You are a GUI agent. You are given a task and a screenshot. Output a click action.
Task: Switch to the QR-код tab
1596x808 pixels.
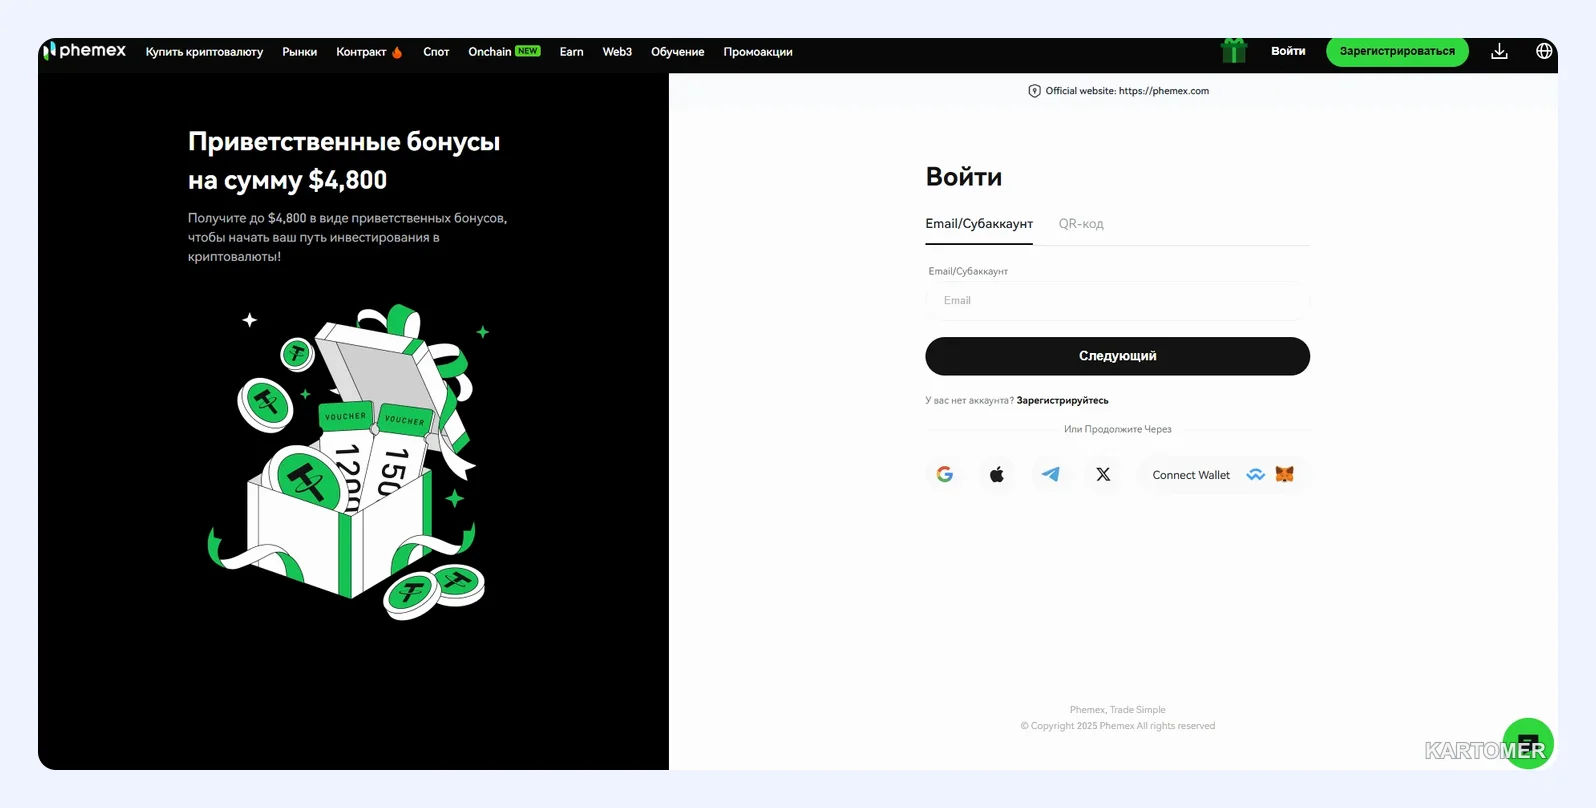(x=1081, y=224)
